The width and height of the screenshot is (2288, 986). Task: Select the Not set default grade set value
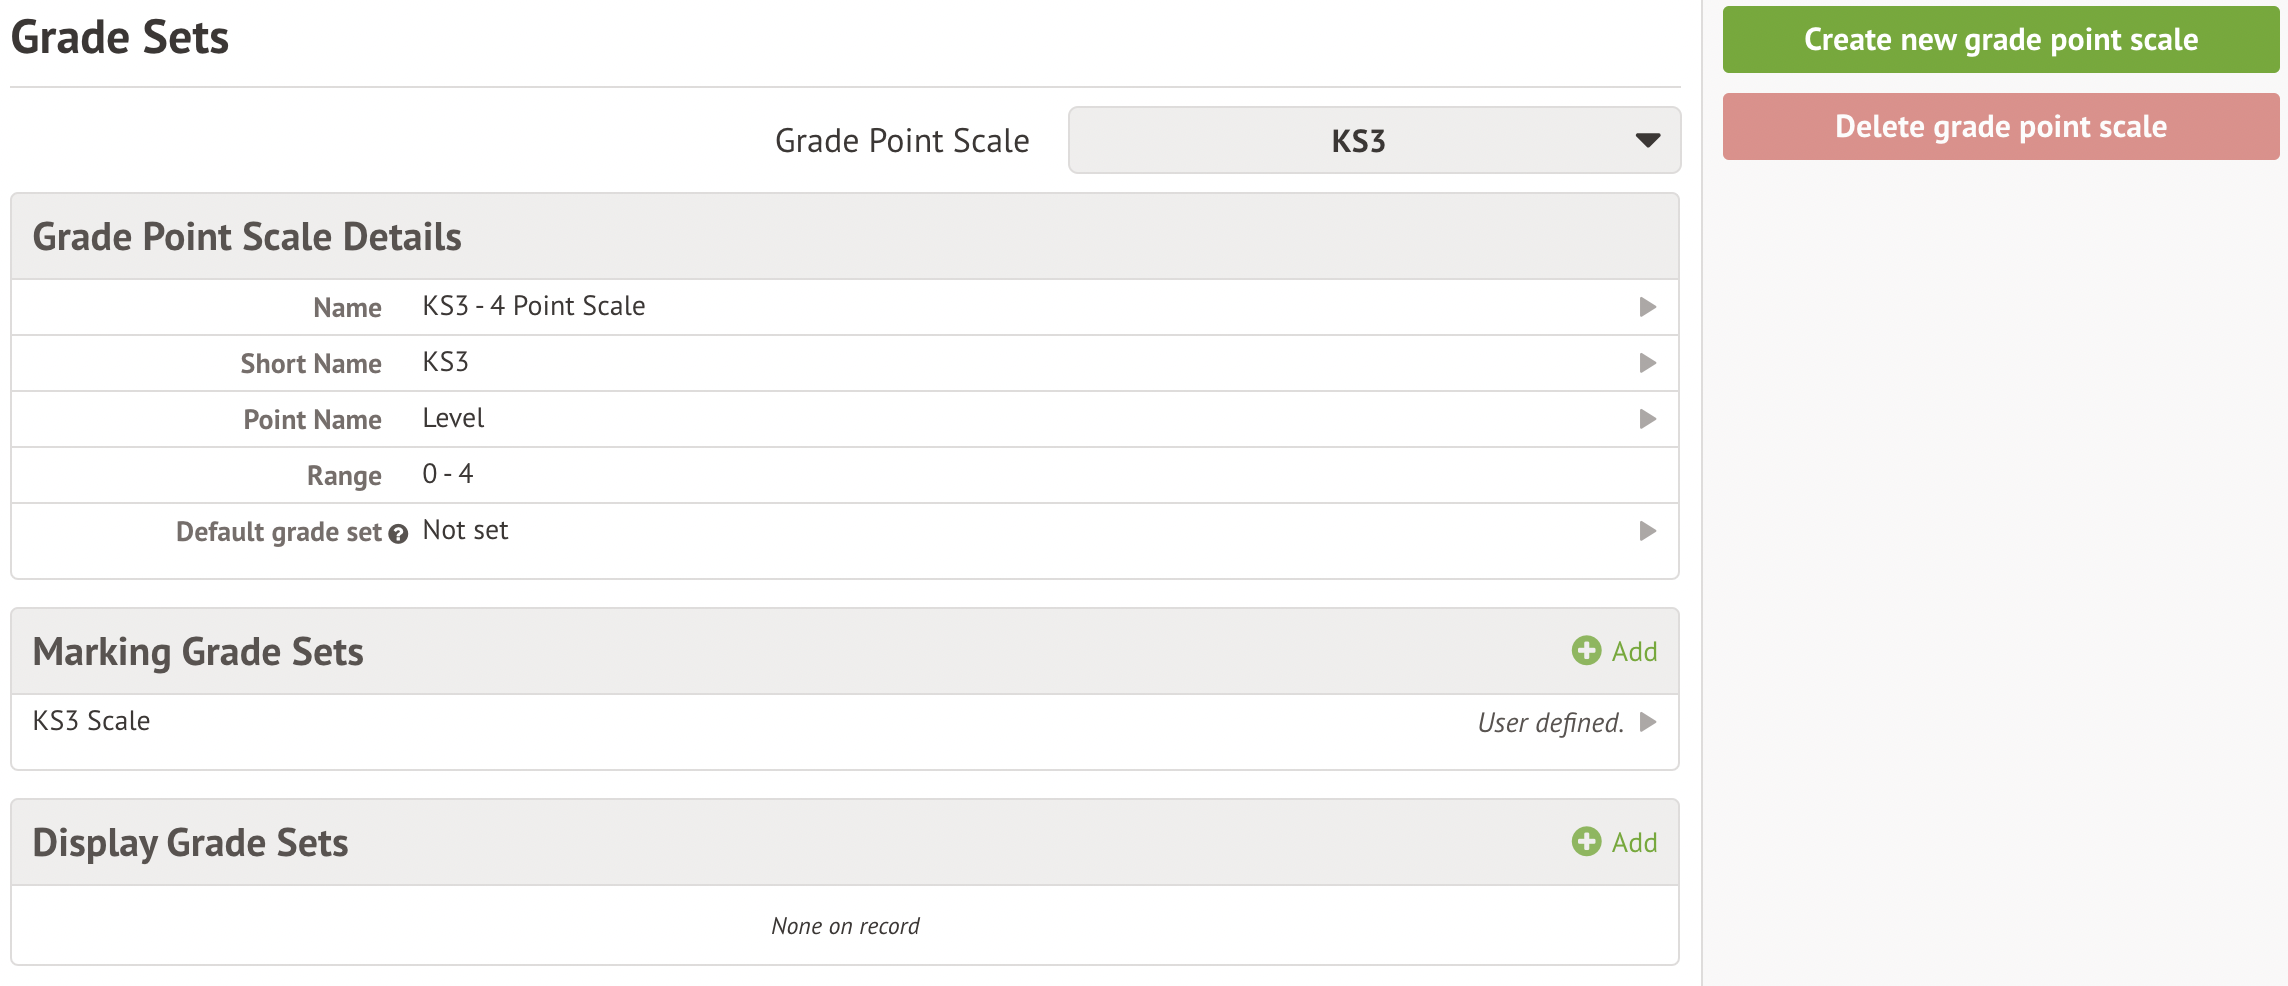pyautogui.click(x=465, y=530)
